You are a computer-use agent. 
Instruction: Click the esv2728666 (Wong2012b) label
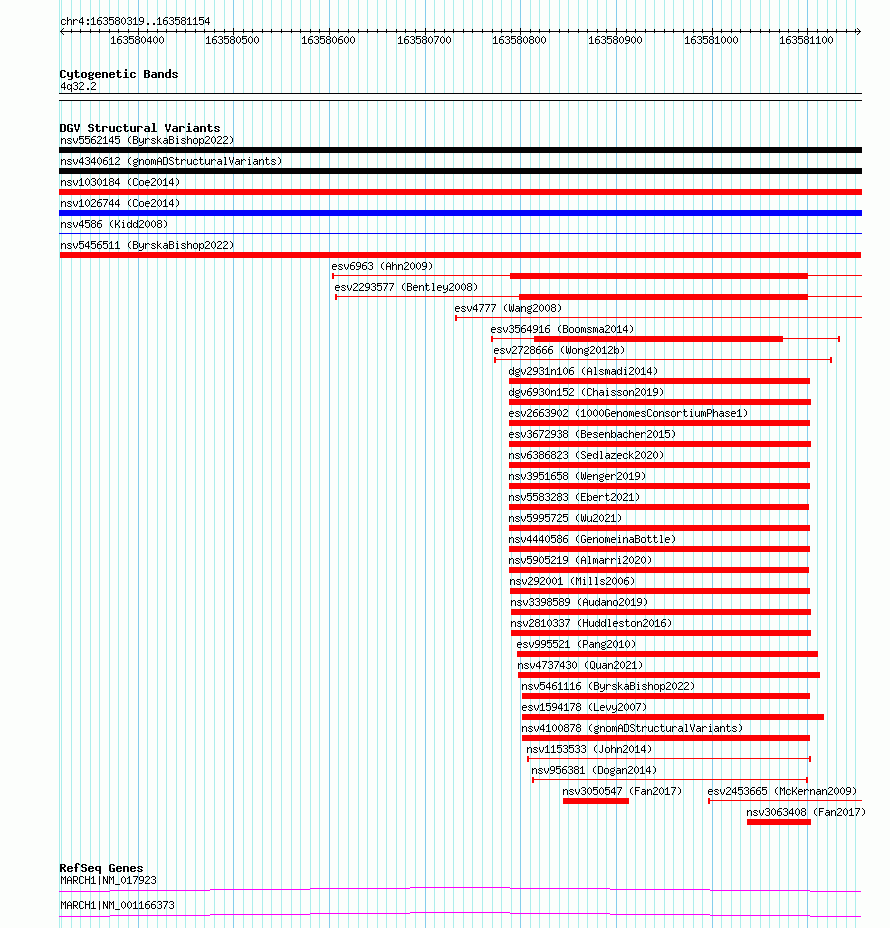point(559,350)
